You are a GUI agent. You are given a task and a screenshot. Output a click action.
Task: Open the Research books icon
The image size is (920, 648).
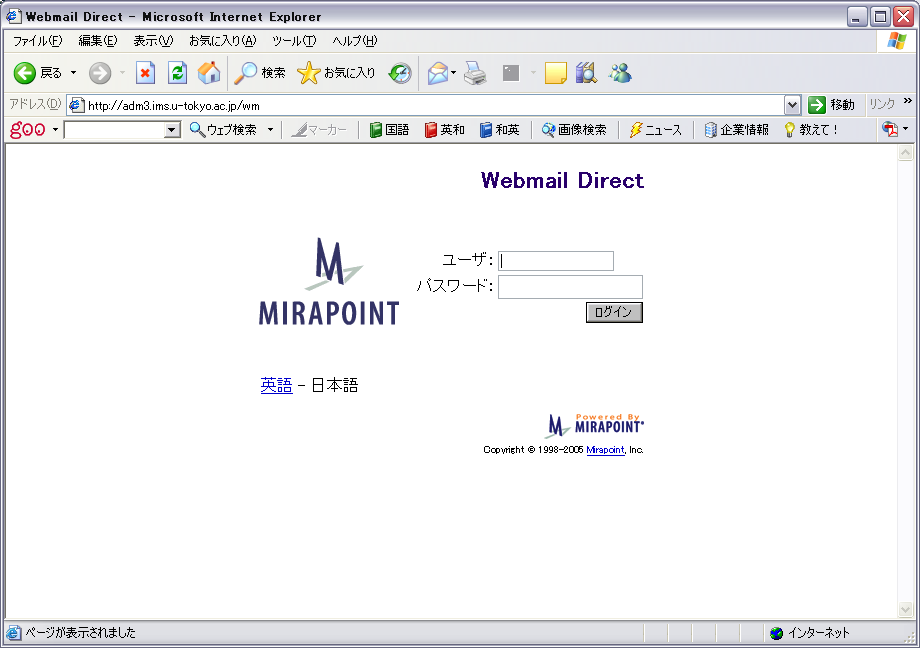click(586, 73)
